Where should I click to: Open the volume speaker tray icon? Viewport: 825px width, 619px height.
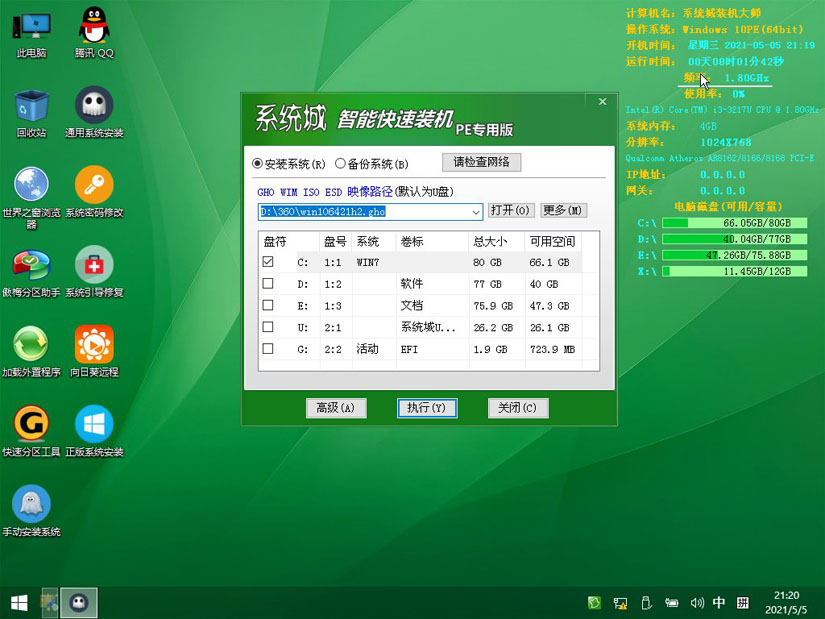coord(697,603)
